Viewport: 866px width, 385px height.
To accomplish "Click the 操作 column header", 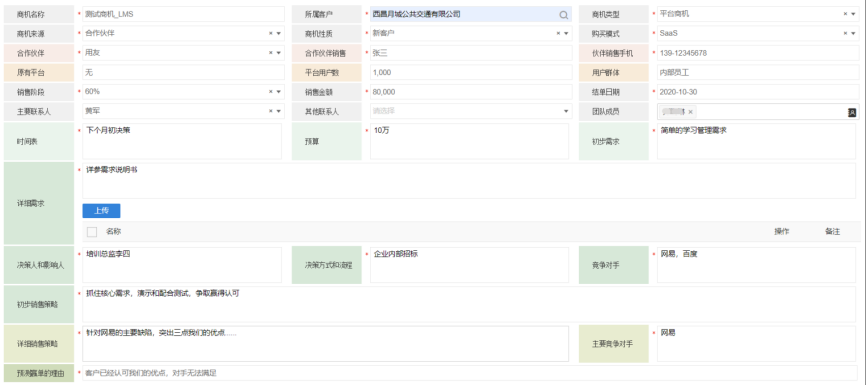I will click(781, 231).
